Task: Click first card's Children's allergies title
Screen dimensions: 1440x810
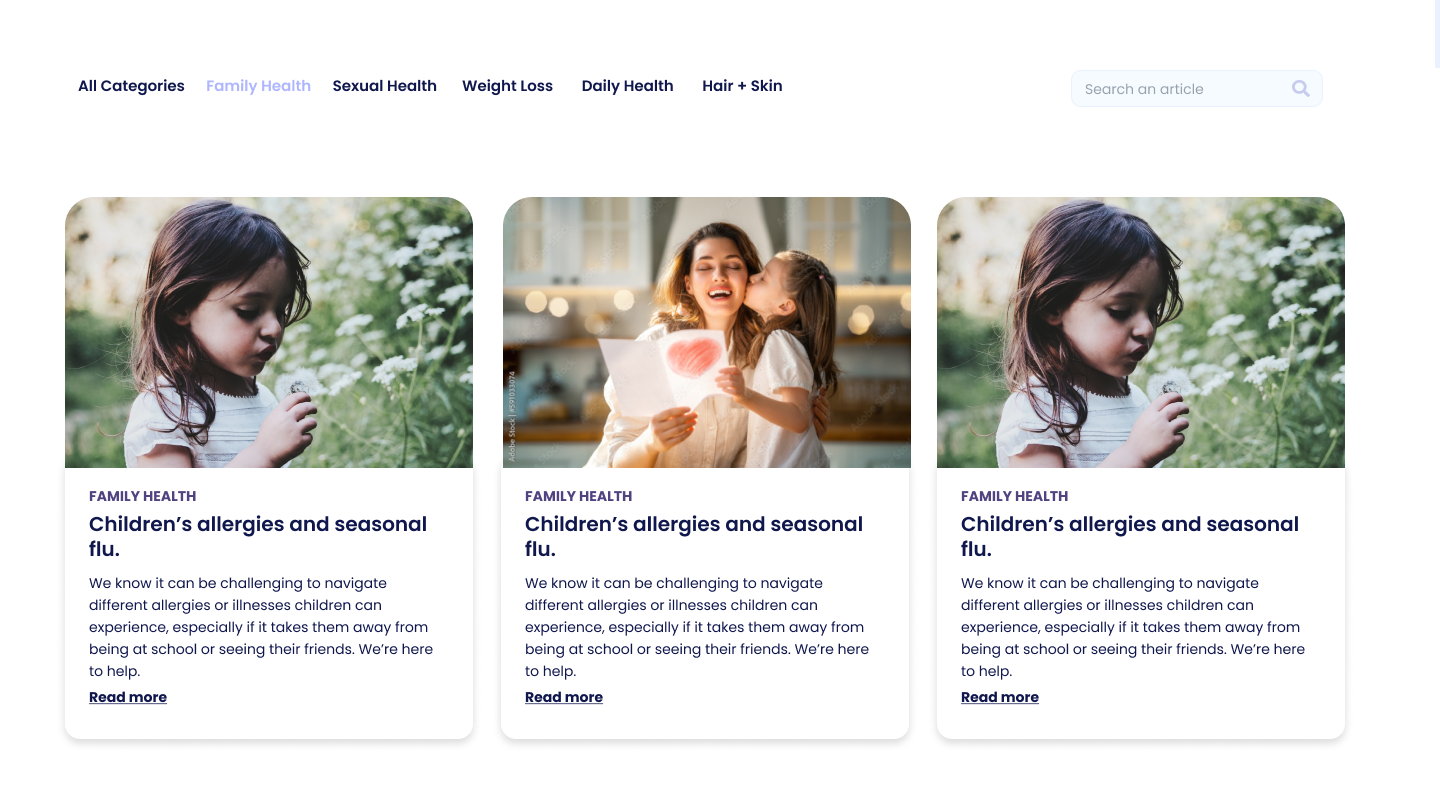Action: pos(258,536)
